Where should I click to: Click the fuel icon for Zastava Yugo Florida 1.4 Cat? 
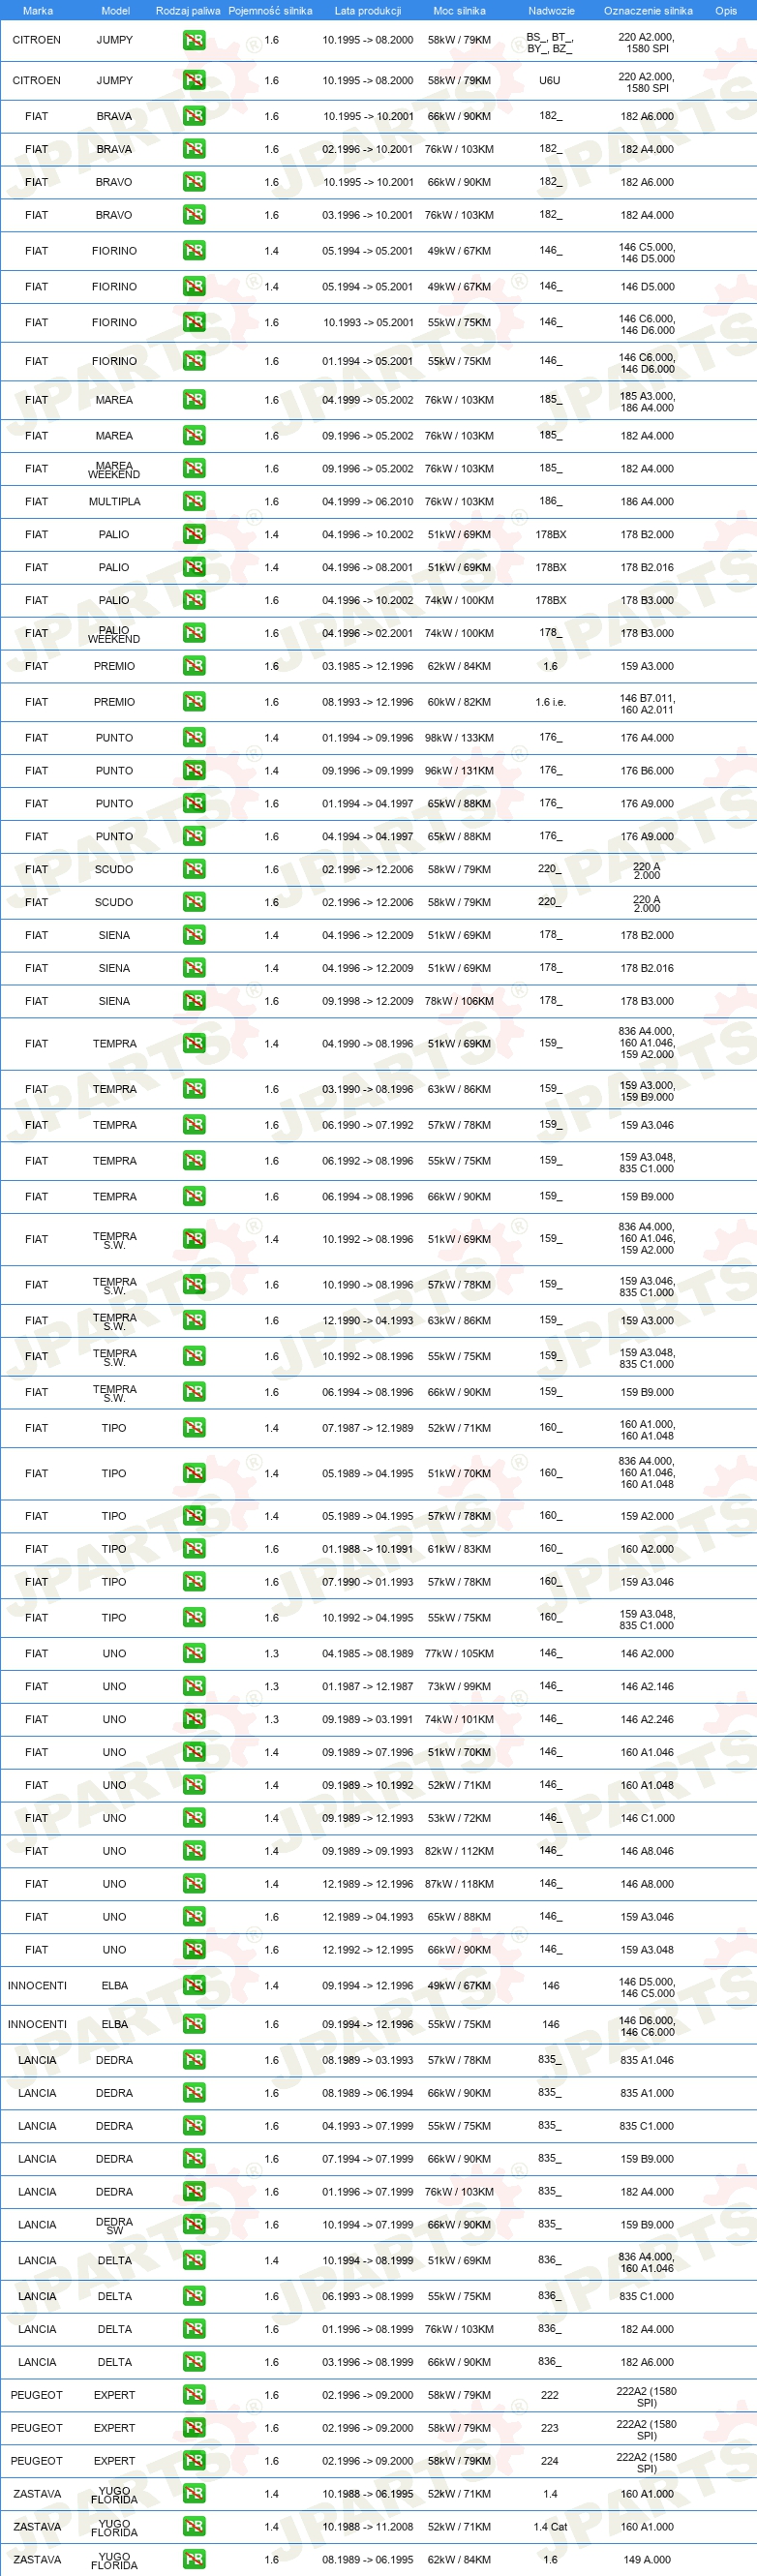[x=194, y=2527]
